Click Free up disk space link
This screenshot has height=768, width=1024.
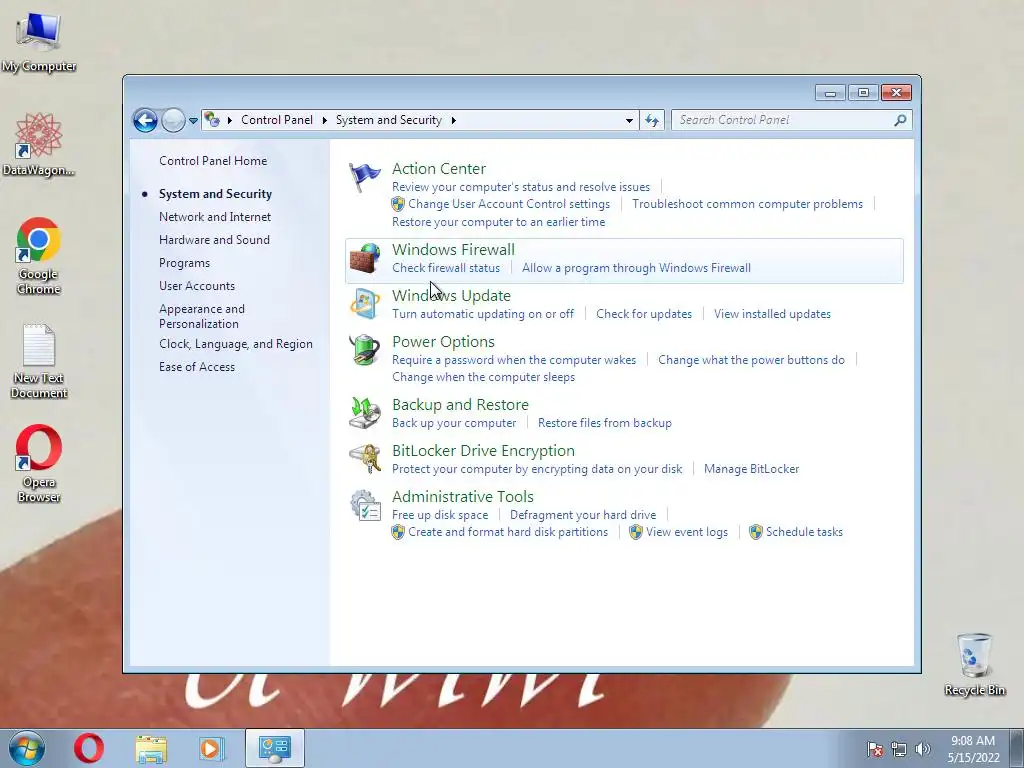click(x=440, y=515)
